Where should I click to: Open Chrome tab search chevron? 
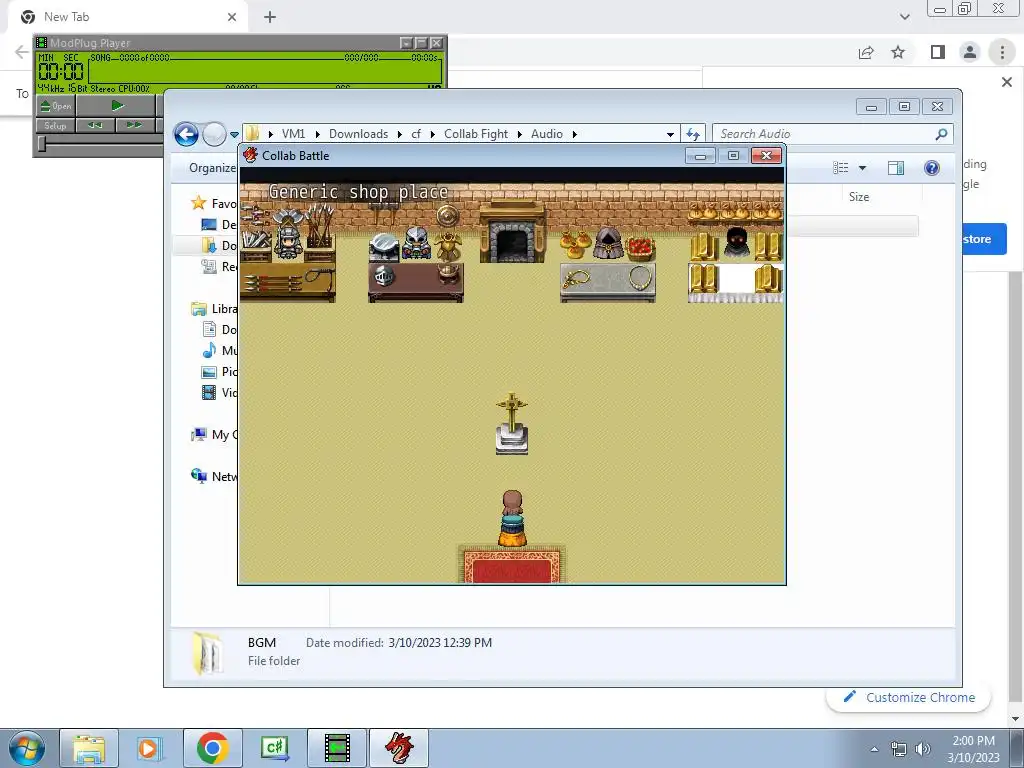(x=904, y=17)
